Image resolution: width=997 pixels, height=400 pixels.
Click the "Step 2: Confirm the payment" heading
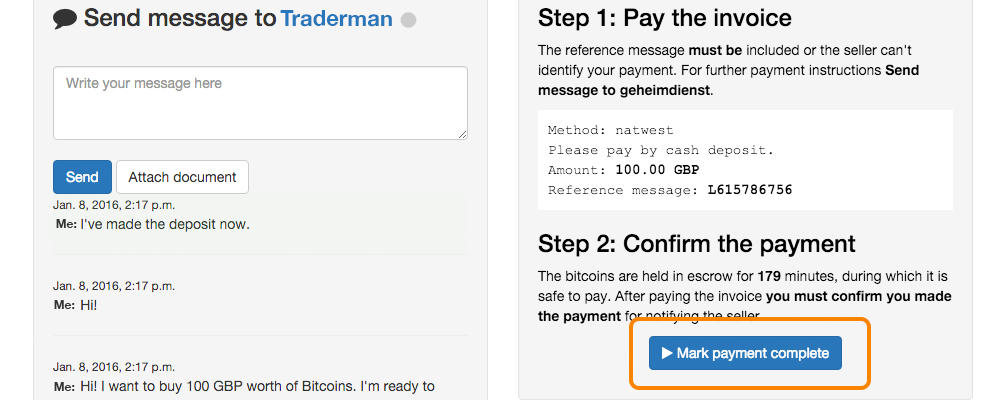click(x=696, y=244)
